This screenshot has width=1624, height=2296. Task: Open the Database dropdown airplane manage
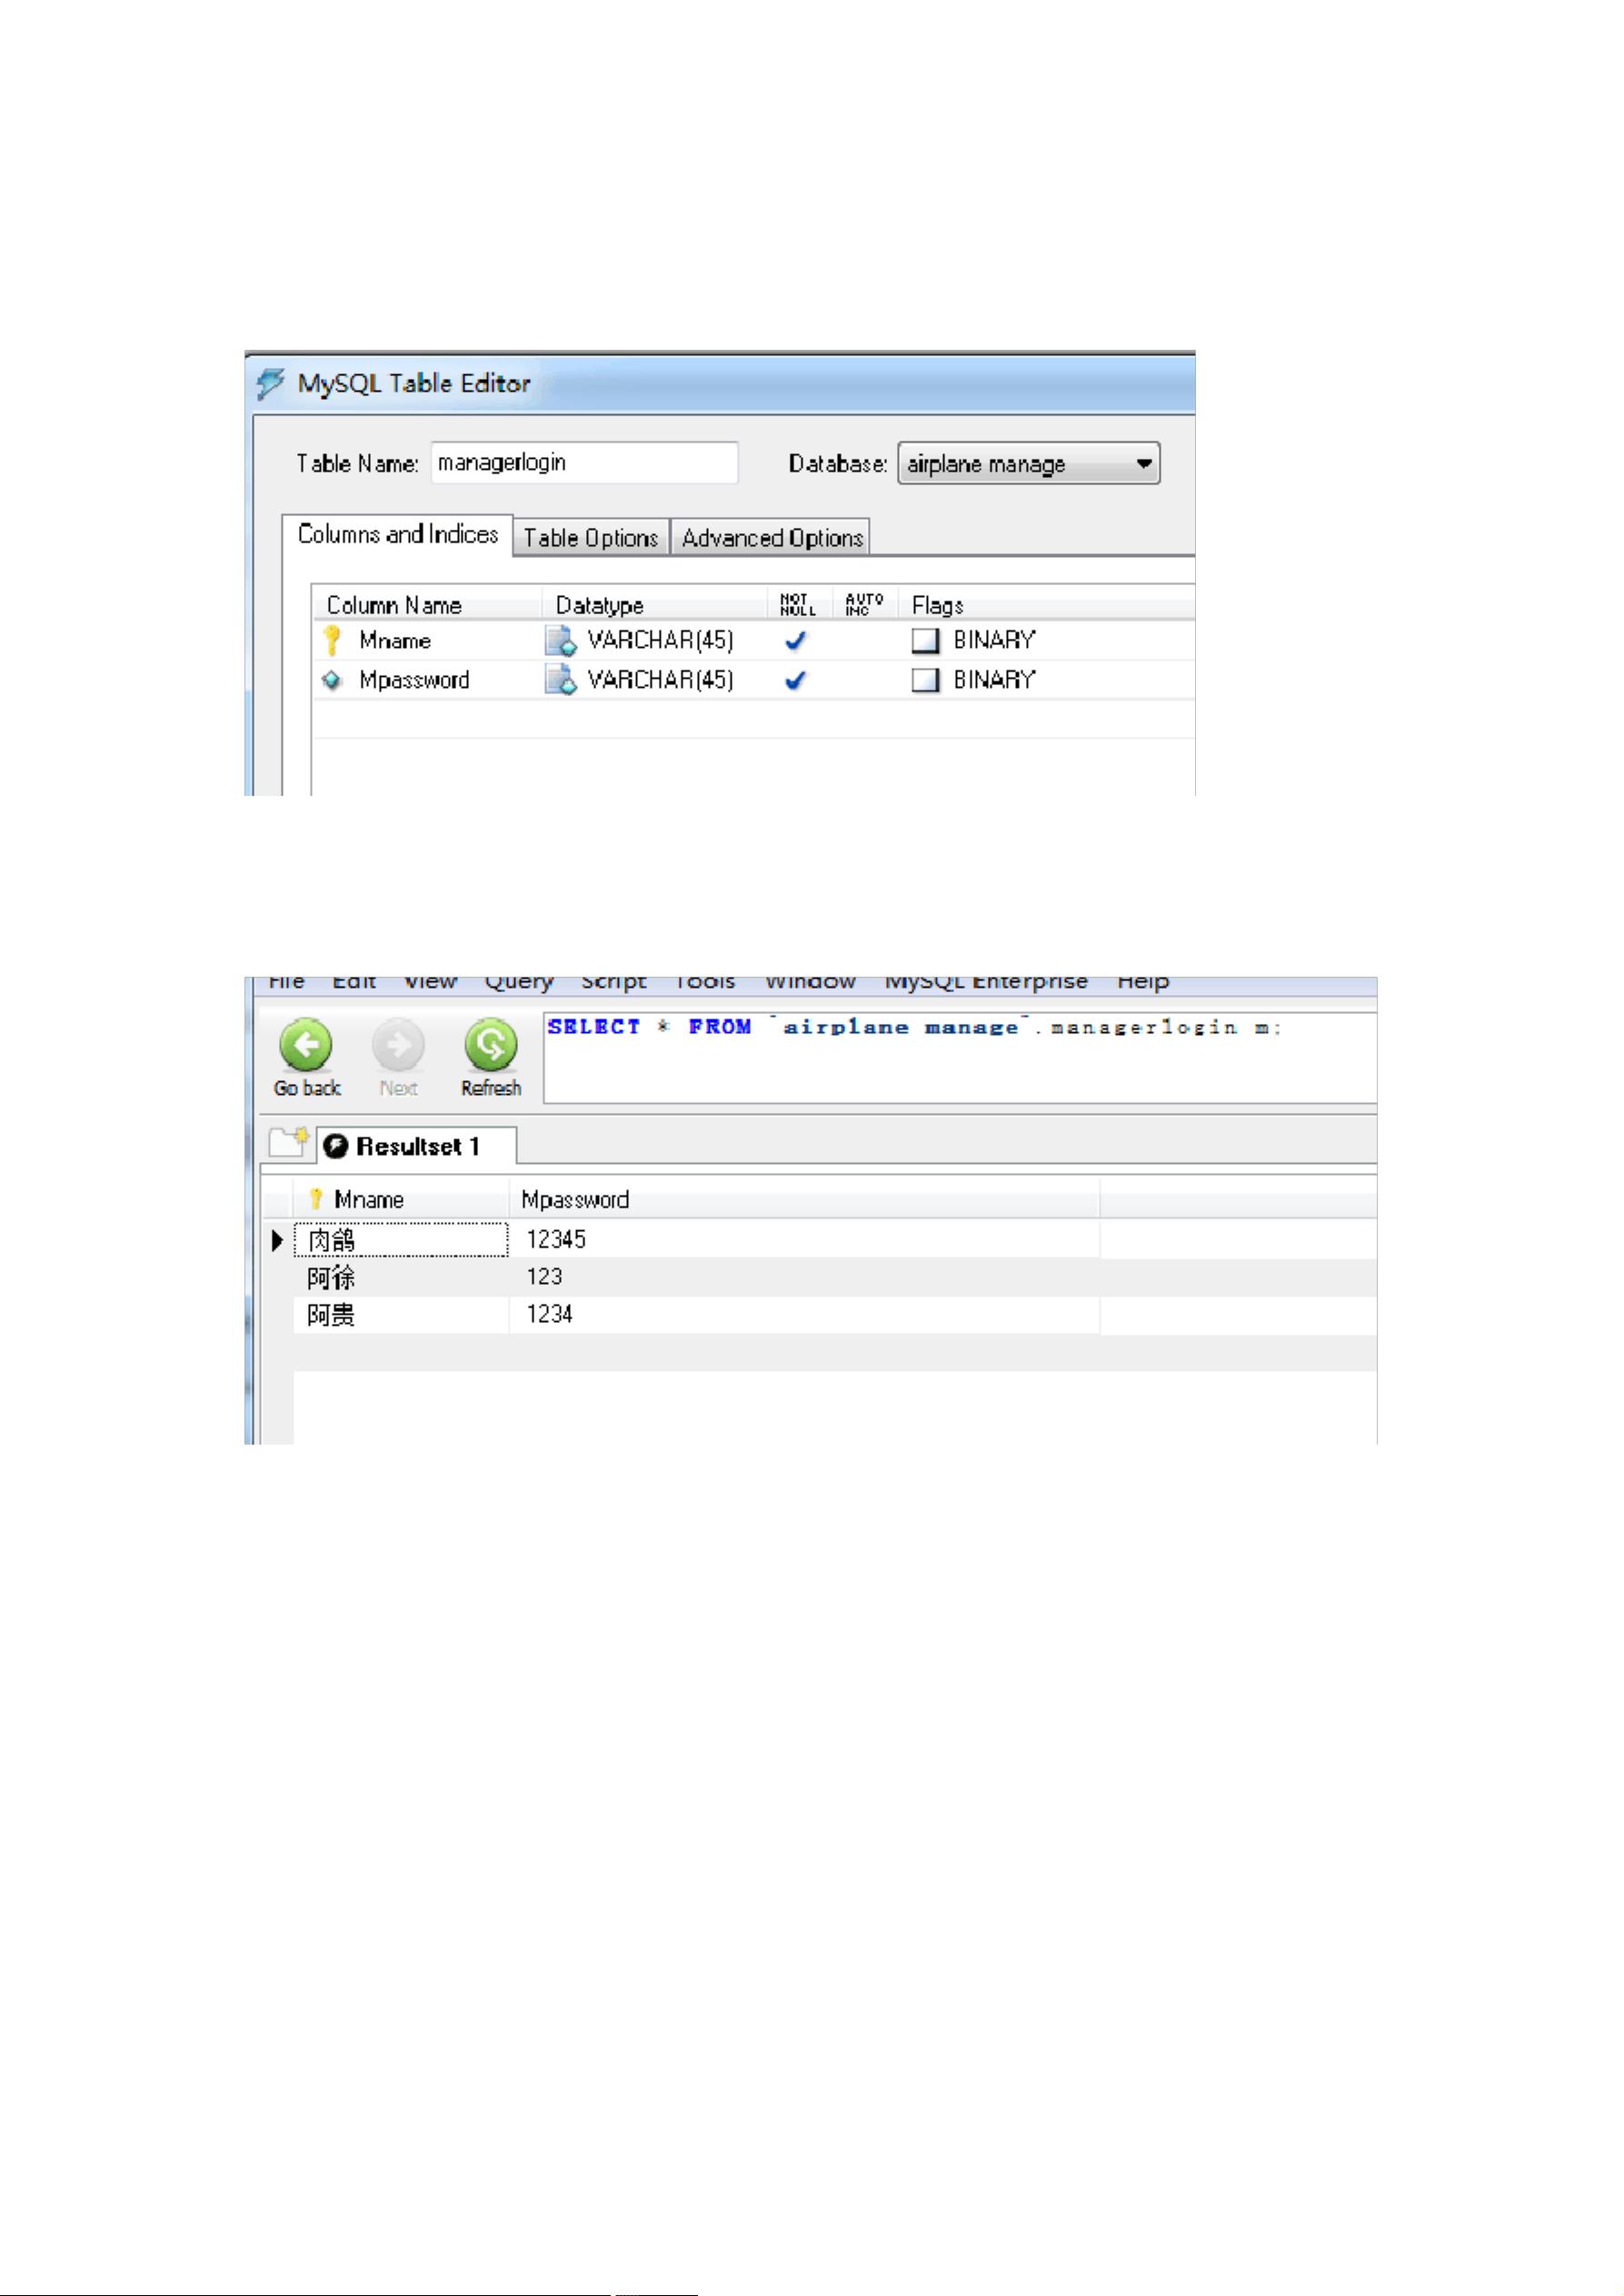(x=1029, y=464)
